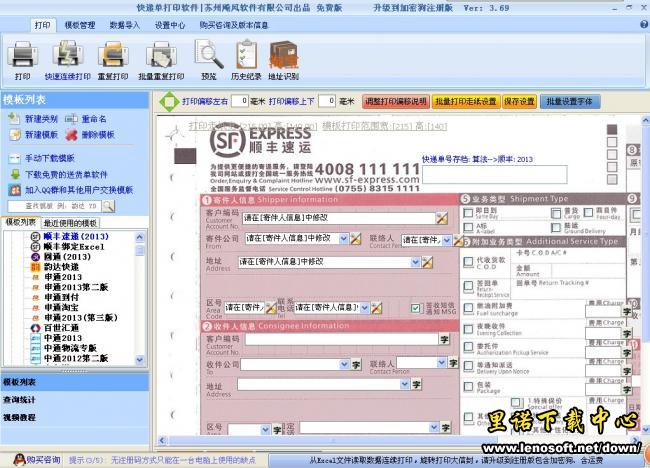Screen dimensions: 650x468
Task: Open consignee 联络人 dropdown arrow
Action: pos(441,363)
